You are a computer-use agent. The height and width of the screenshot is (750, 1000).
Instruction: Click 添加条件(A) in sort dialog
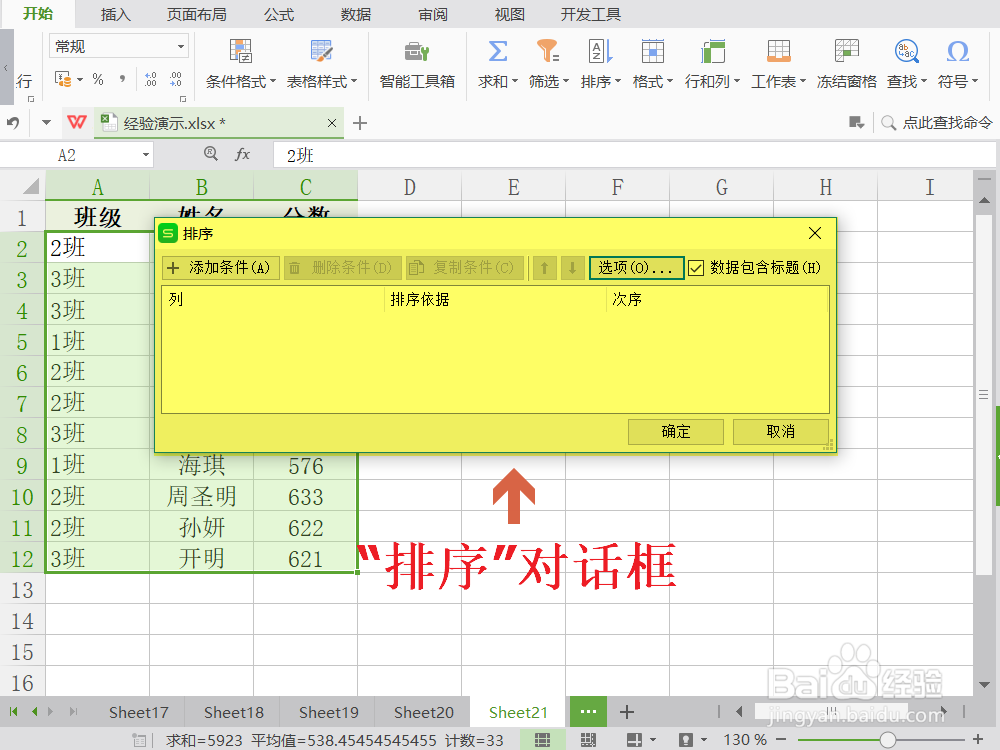[221, 268]
